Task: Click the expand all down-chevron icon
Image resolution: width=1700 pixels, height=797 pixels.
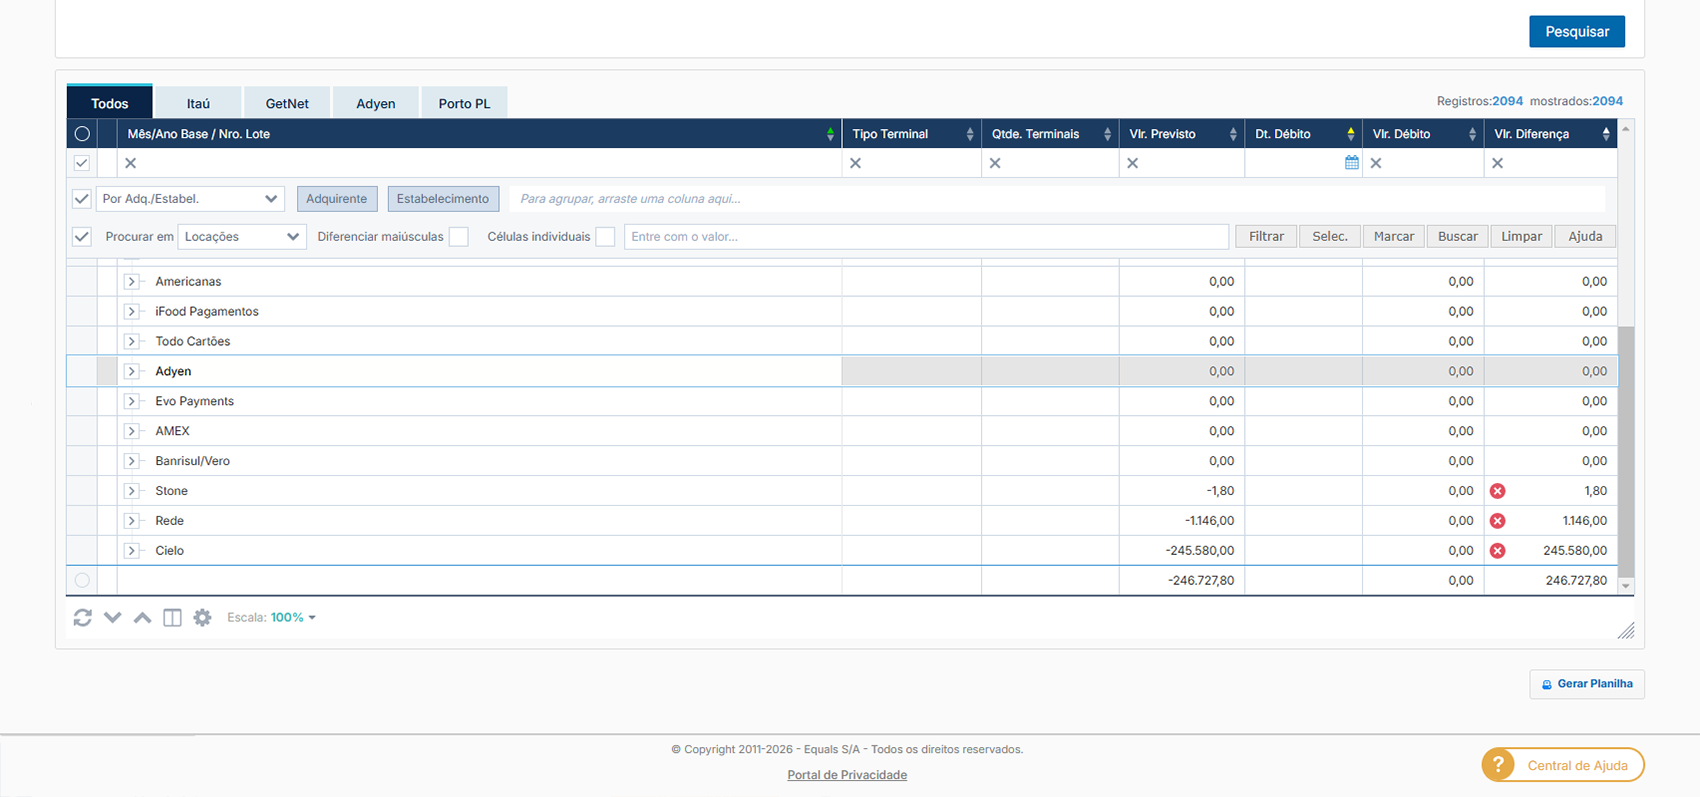Action: (x=113, y=618)
